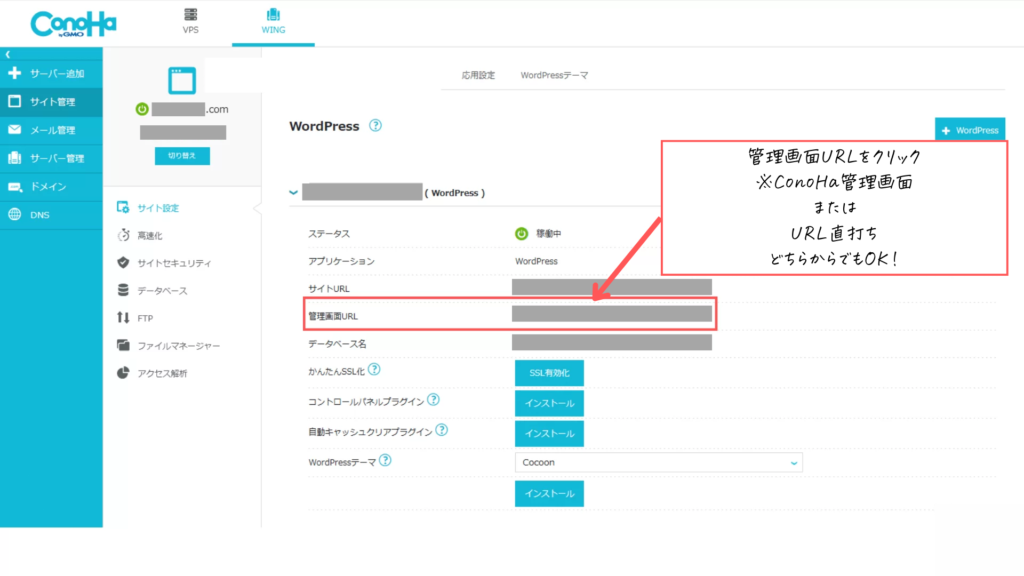Click the + WordPress add button
The image size is (1024, 576).
[x=970, y=130]
